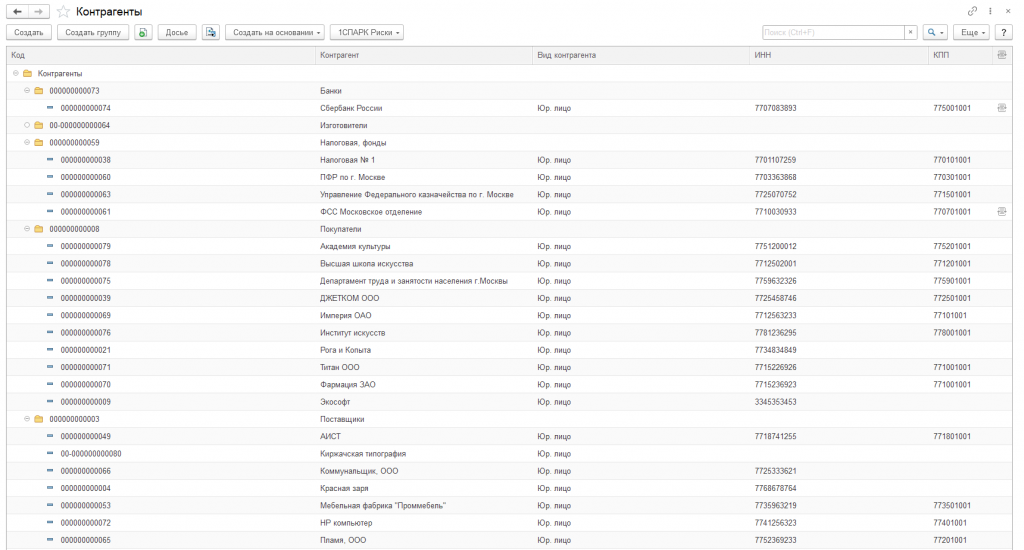Select Коммунальщик, ООО row
The image size is (1024, 550).
509,471
